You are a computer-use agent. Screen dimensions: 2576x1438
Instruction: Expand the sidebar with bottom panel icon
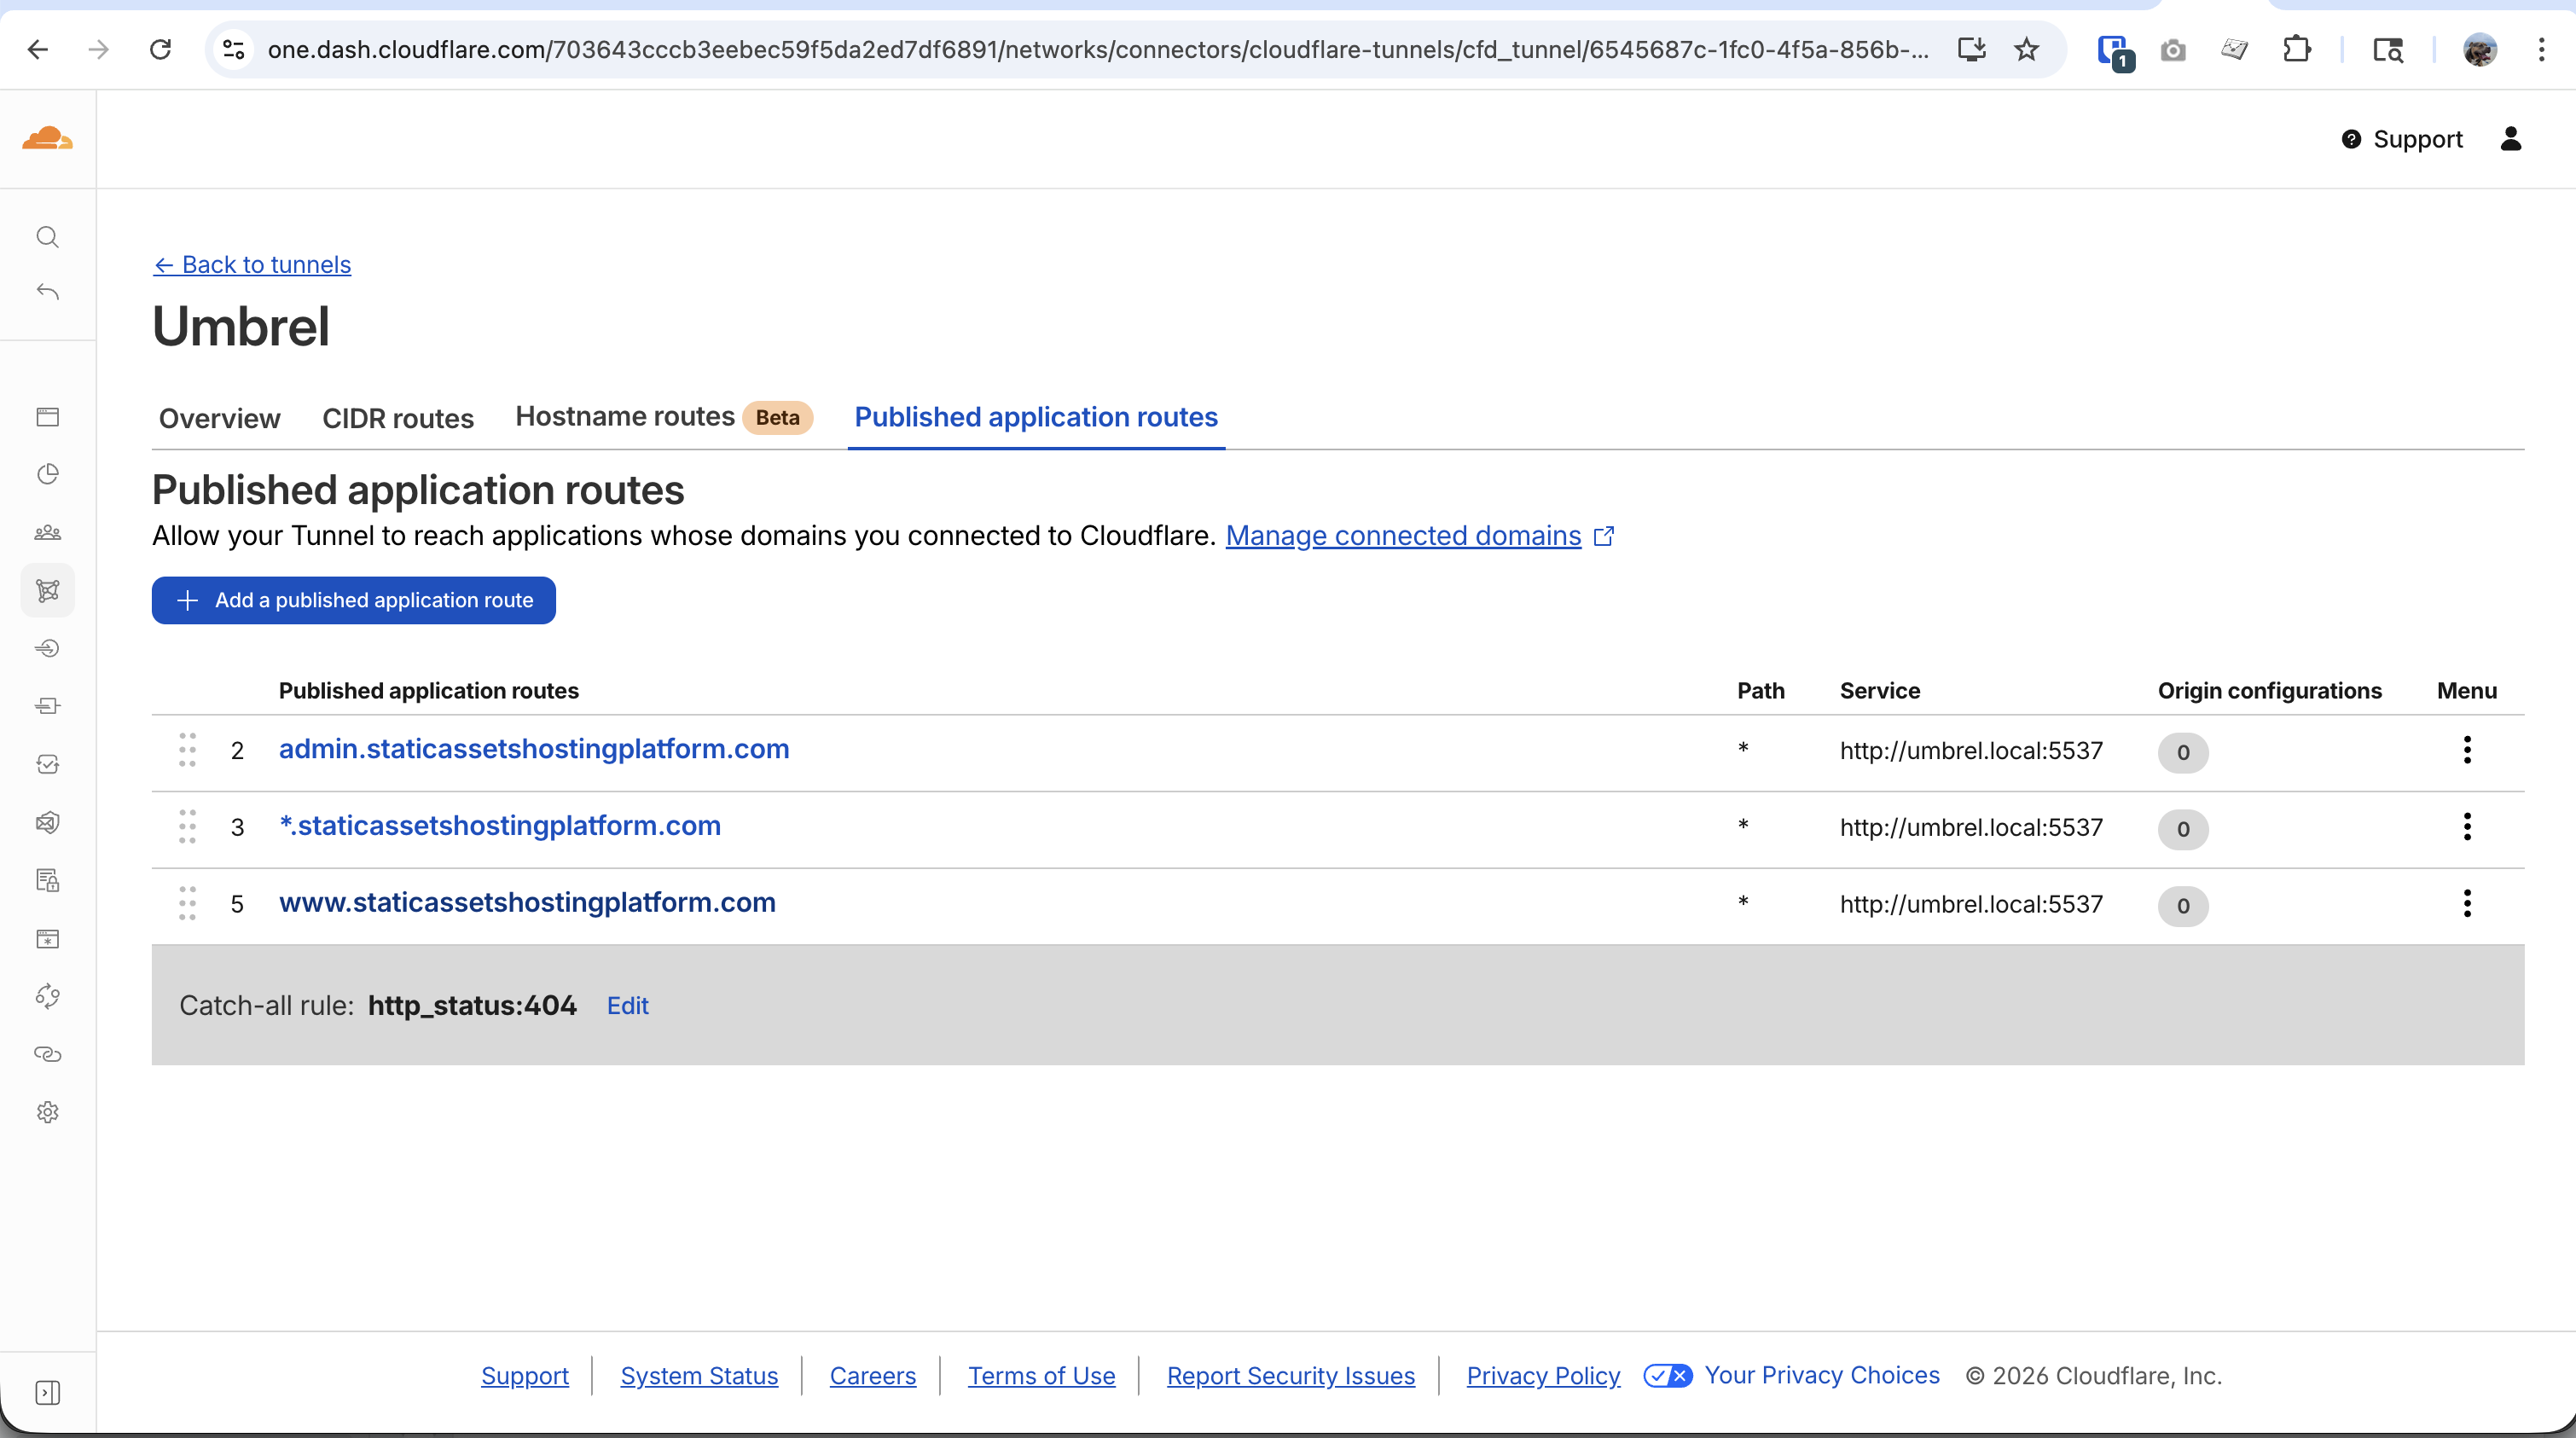pyautogui.click(x=47, y=1392)
